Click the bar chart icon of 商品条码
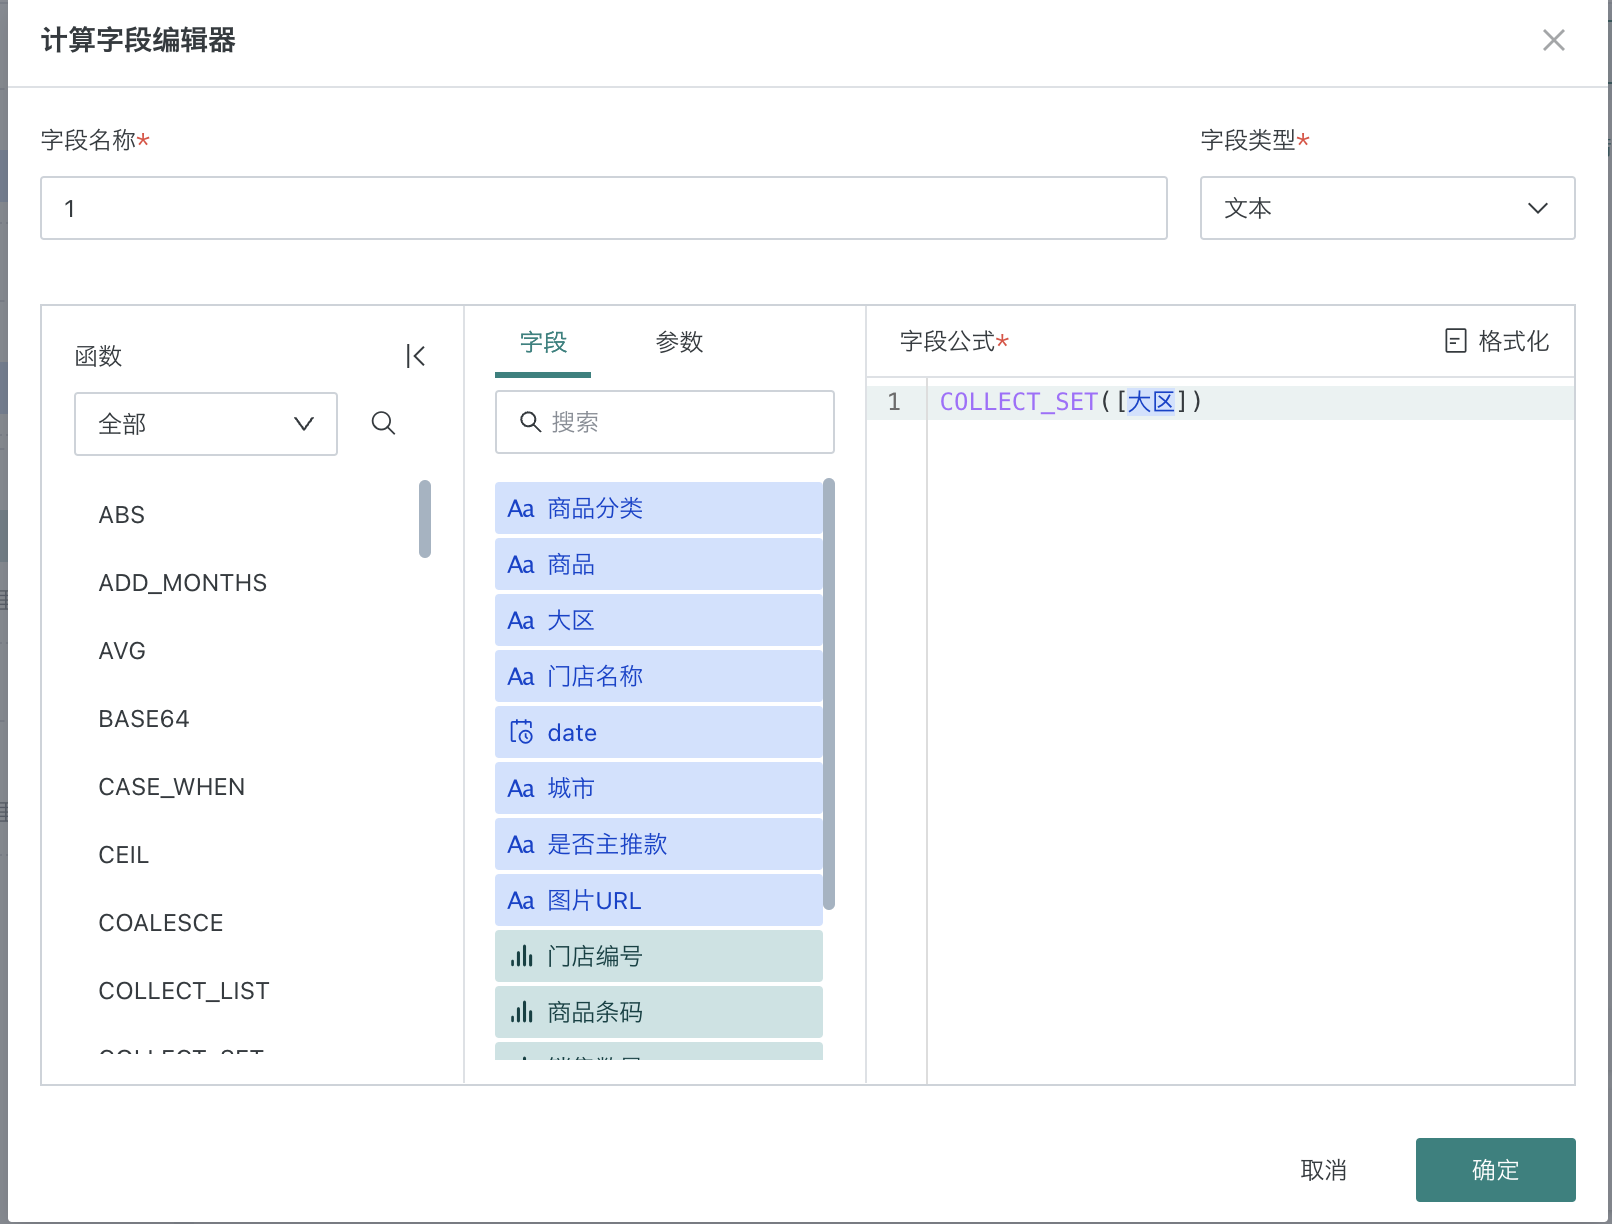The image size is (1612, 1224). [521, 1012]
